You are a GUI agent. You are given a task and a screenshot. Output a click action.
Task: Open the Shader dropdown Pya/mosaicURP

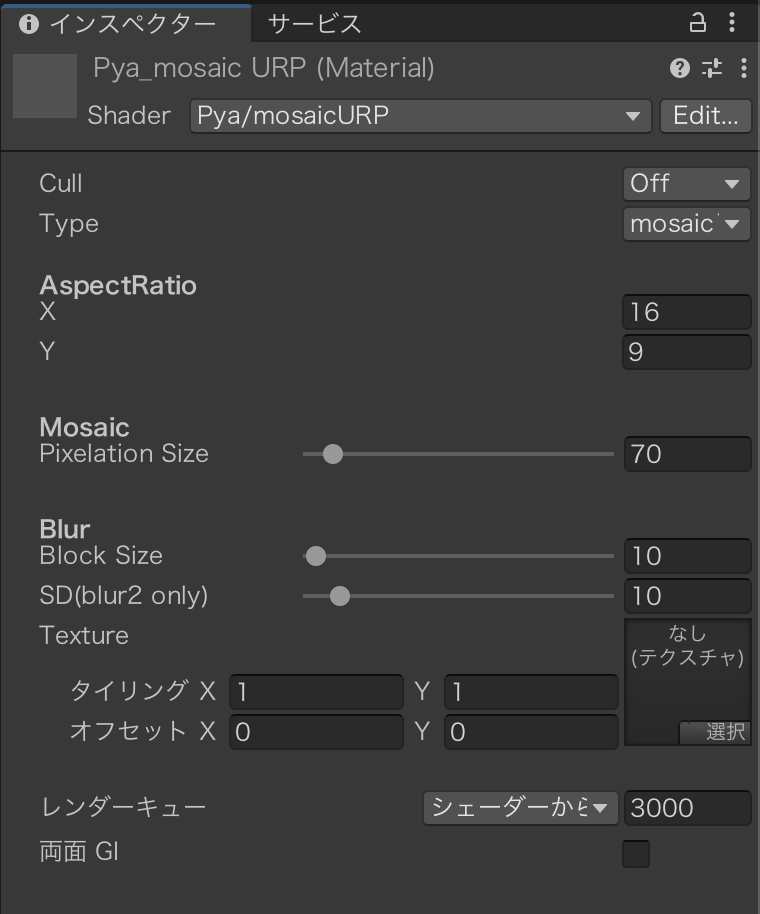(420, 116)
